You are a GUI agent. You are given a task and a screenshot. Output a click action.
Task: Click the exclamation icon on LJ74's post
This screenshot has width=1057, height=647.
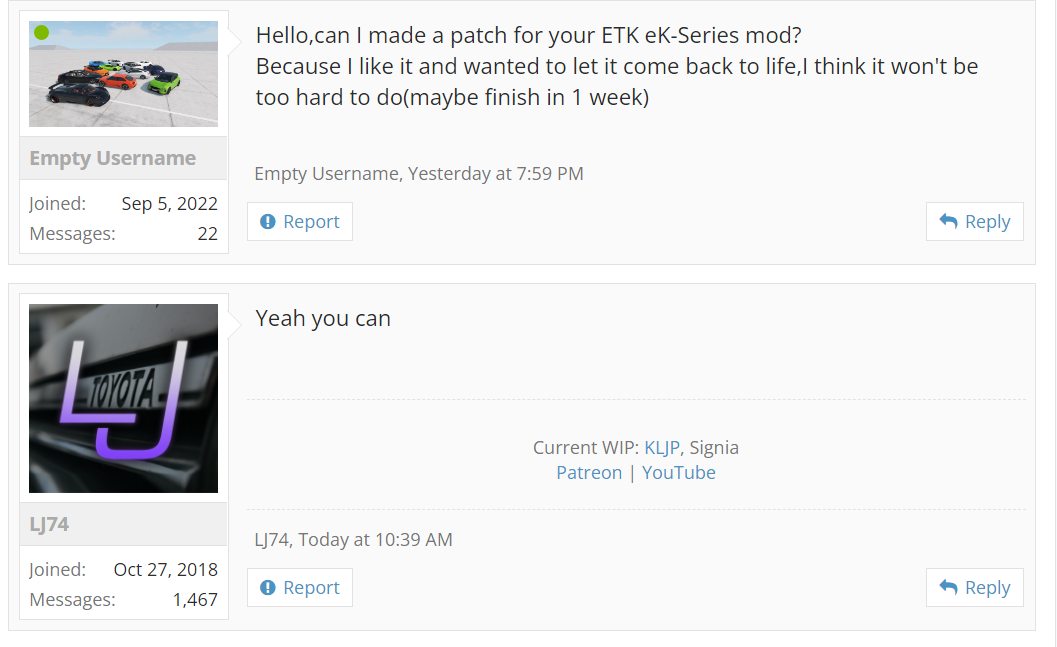click(x=268, y=588)
